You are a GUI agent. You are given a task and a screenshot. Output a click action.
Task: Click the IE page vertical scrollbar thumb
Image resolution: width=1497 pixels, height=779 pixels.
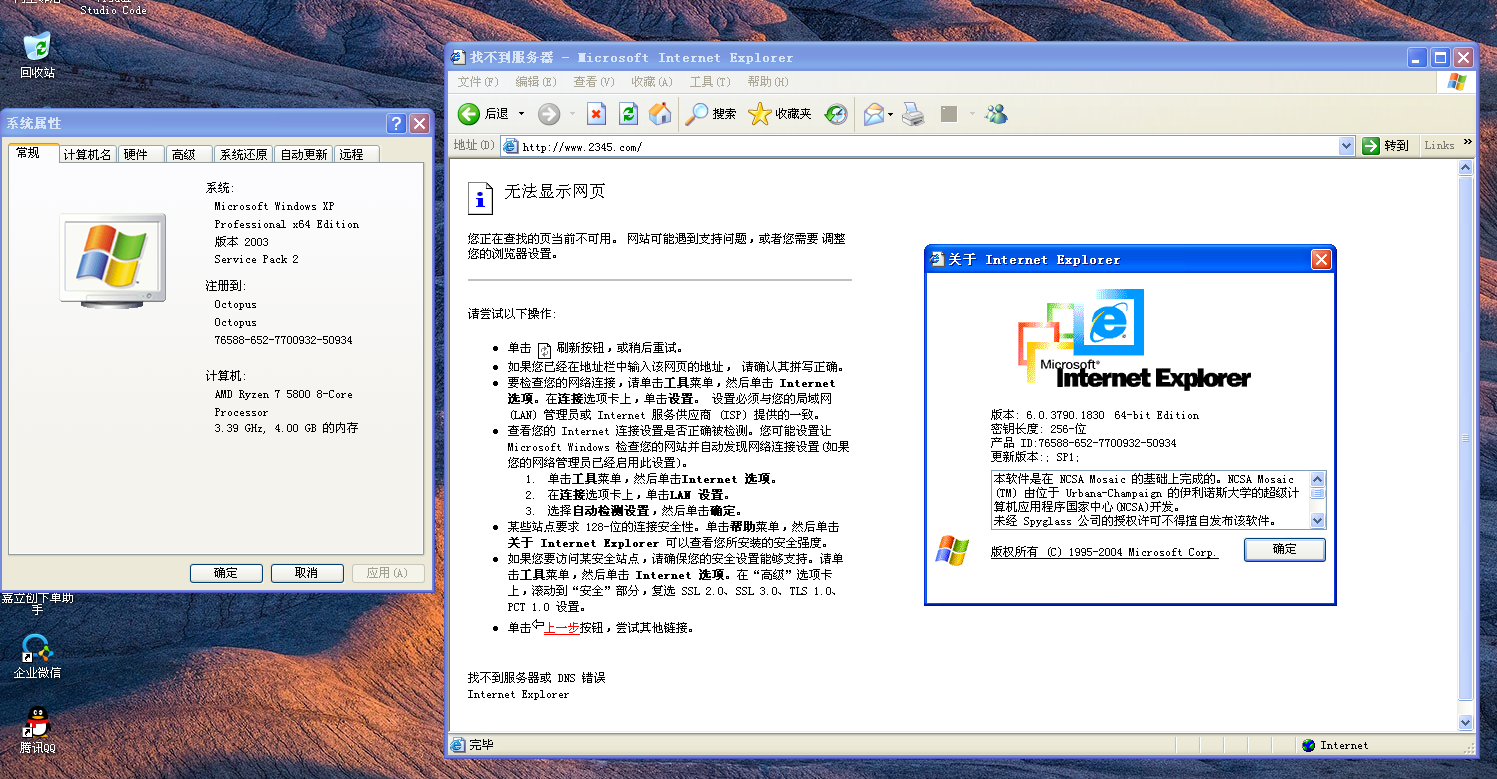pyautogui.click(x=1466, y=438)
